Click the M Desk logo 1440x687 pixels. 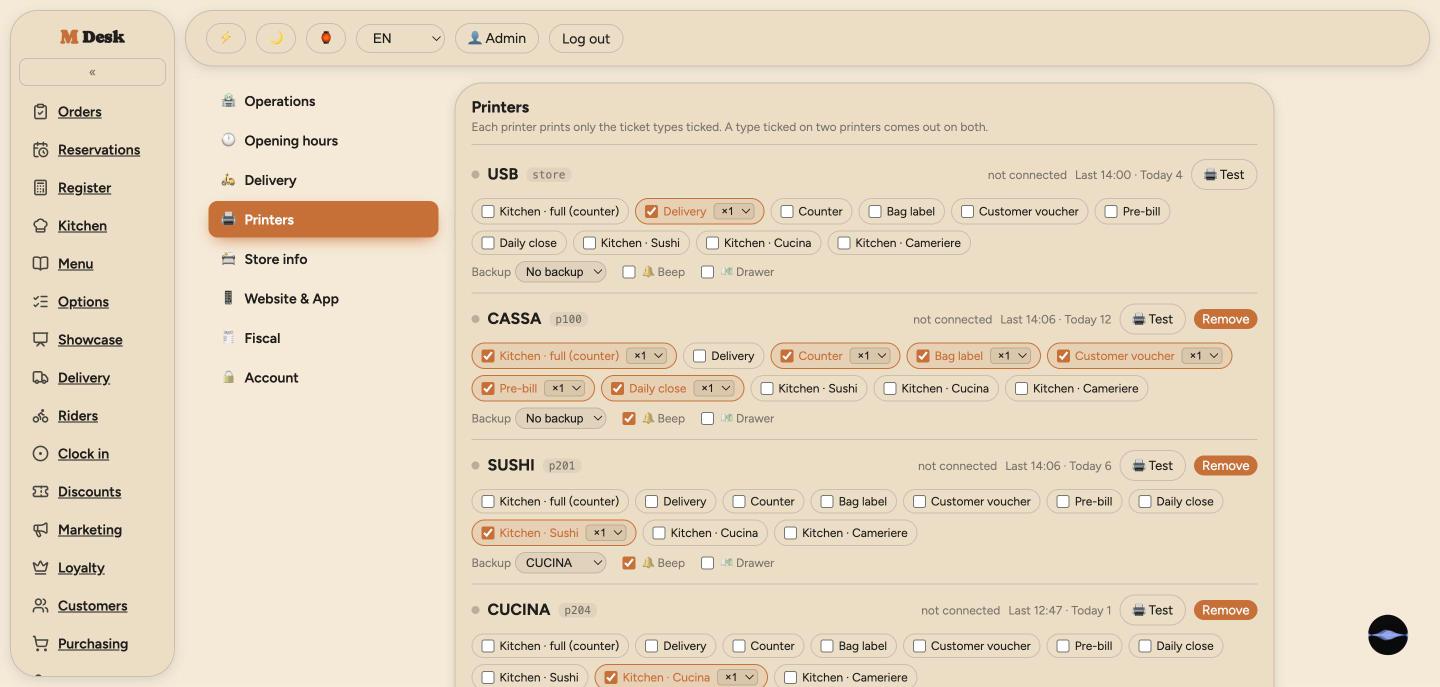point(92,37)
